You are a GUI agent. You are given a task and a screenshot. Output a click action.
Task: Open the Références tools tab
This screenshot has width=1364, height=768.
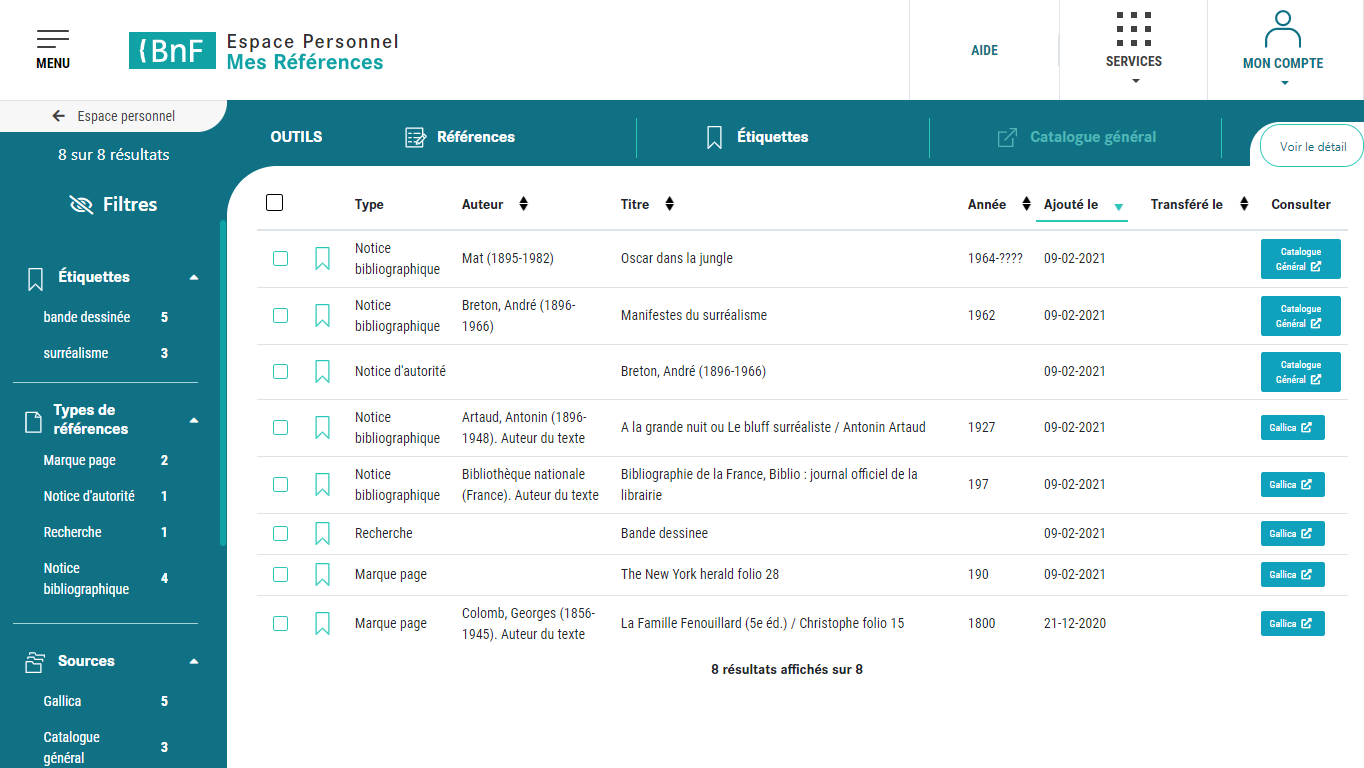pos(460,137)
